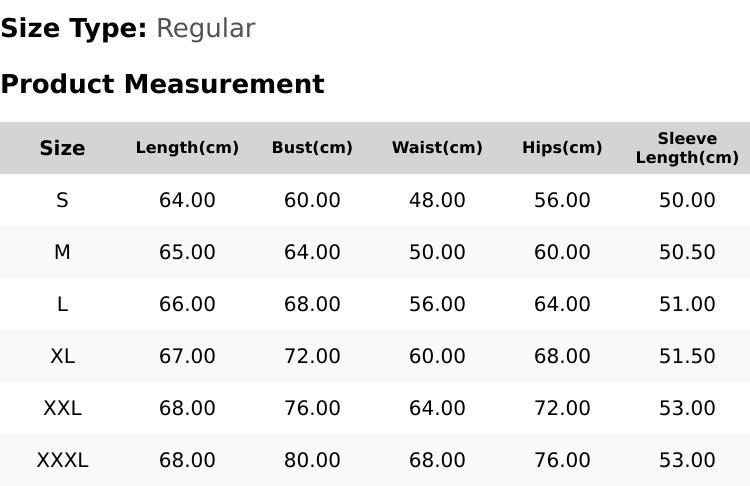Click the Waist(cm) column header
The width and height of the screenshot is (750, 486).
coord(437,148)
